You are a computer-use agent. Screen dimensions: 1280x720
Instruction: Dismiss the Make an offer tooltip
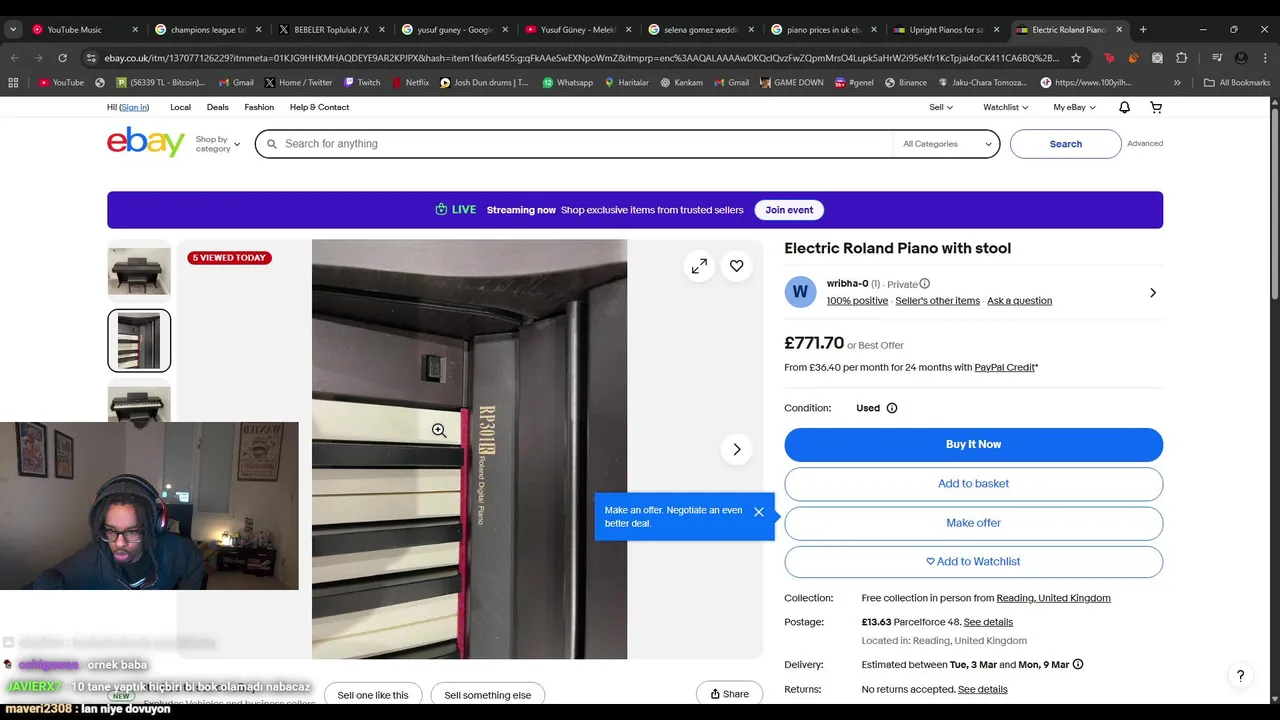click(x=759, y=512)
